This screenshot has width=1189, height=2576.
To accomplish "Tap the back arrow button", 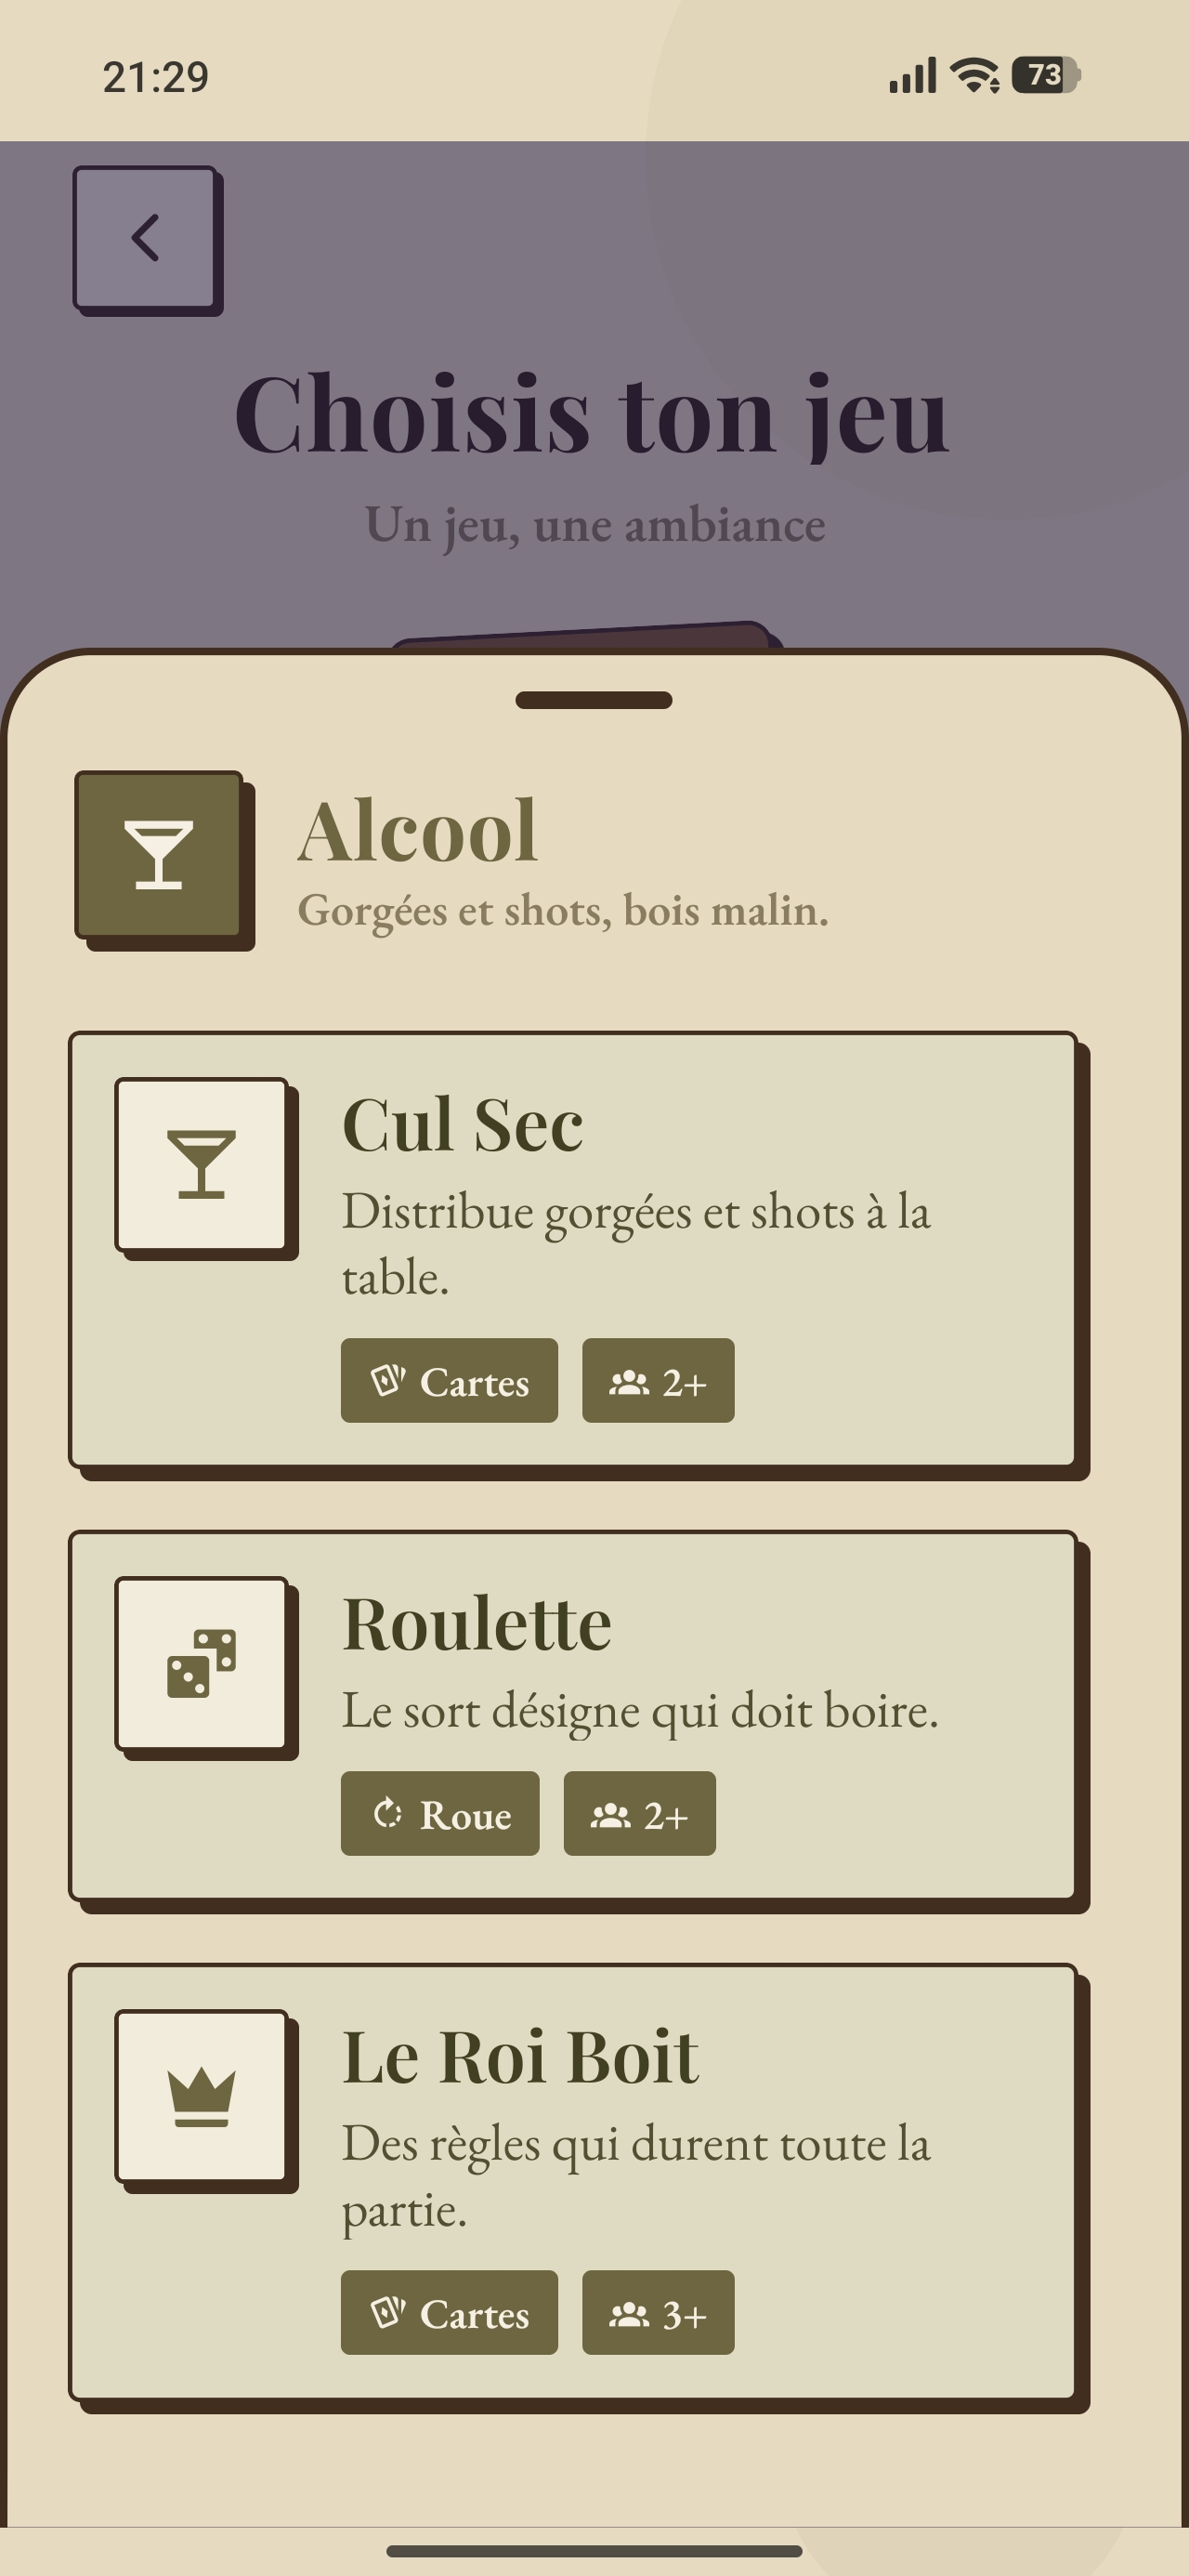I will point(145,238).
